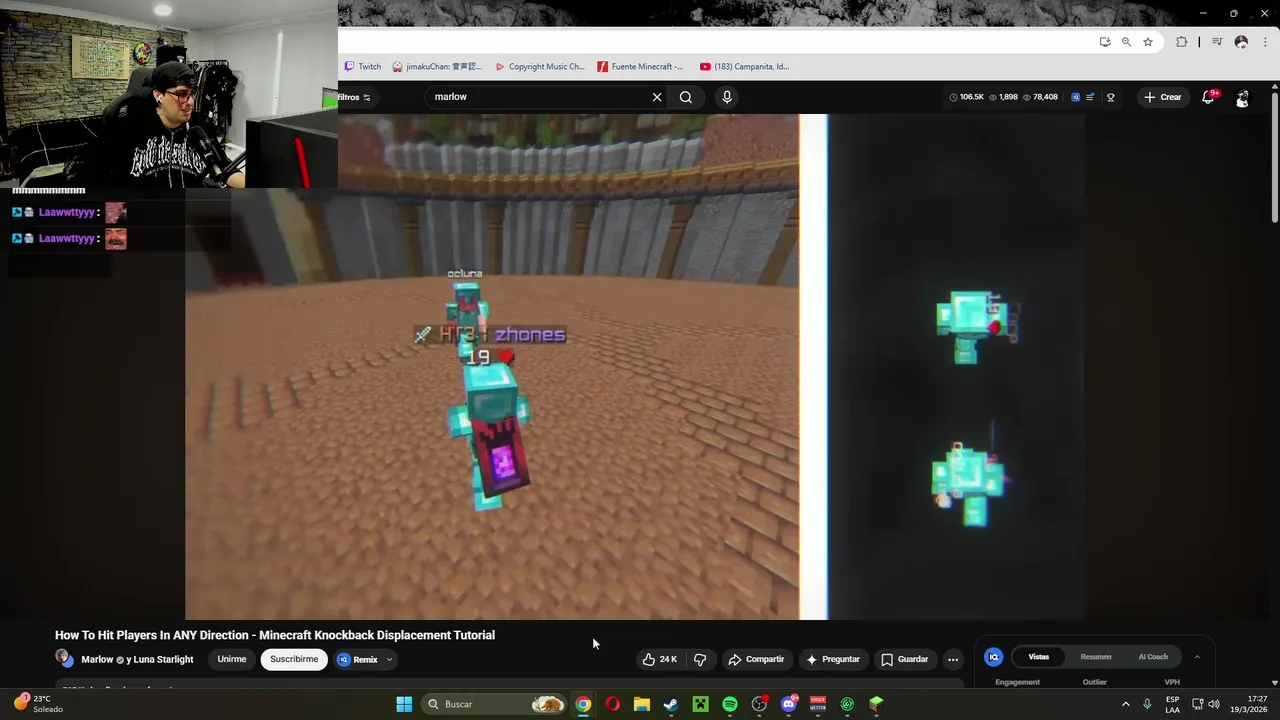Open Spotify from the taskbar
This screenshot has height=720, width=1280.
tap(730, 704)
